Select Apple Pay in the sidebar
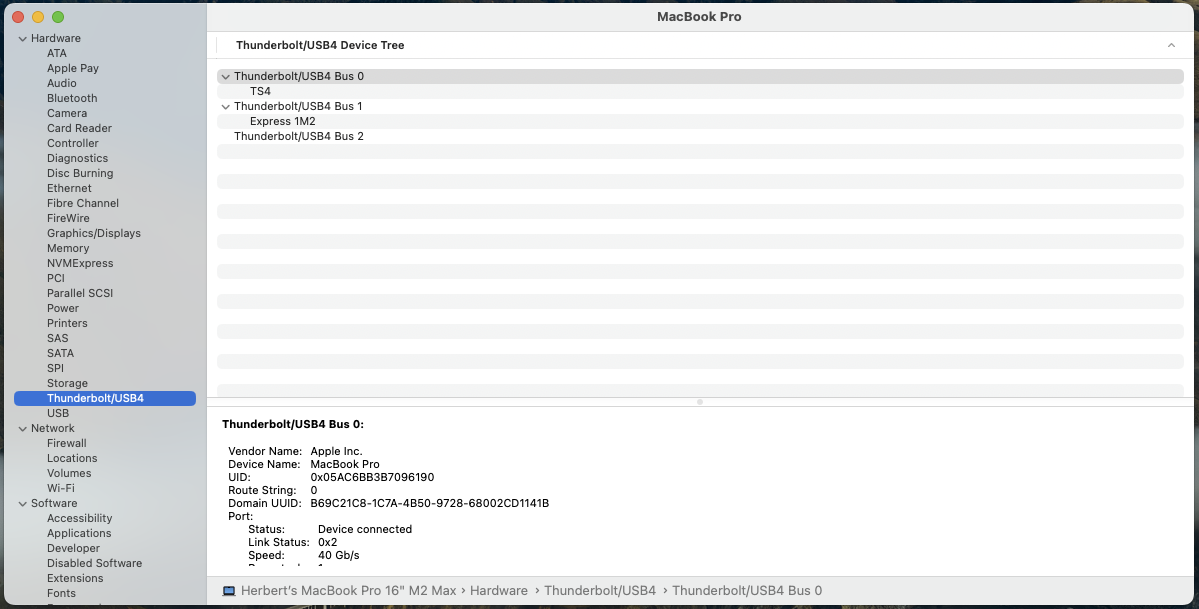The width and height of the screenshot is (1199, 609). click(x=73, y=68)
